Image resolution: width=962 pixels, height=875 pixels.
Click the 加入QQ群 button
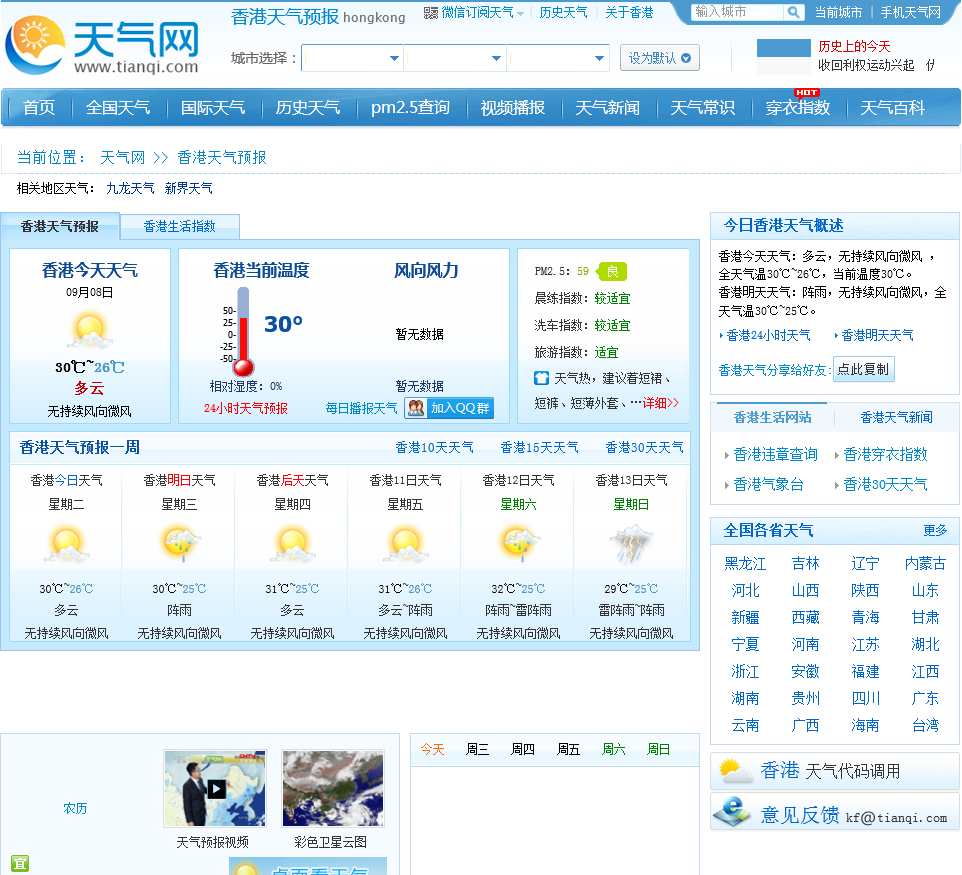click(449, 408)
